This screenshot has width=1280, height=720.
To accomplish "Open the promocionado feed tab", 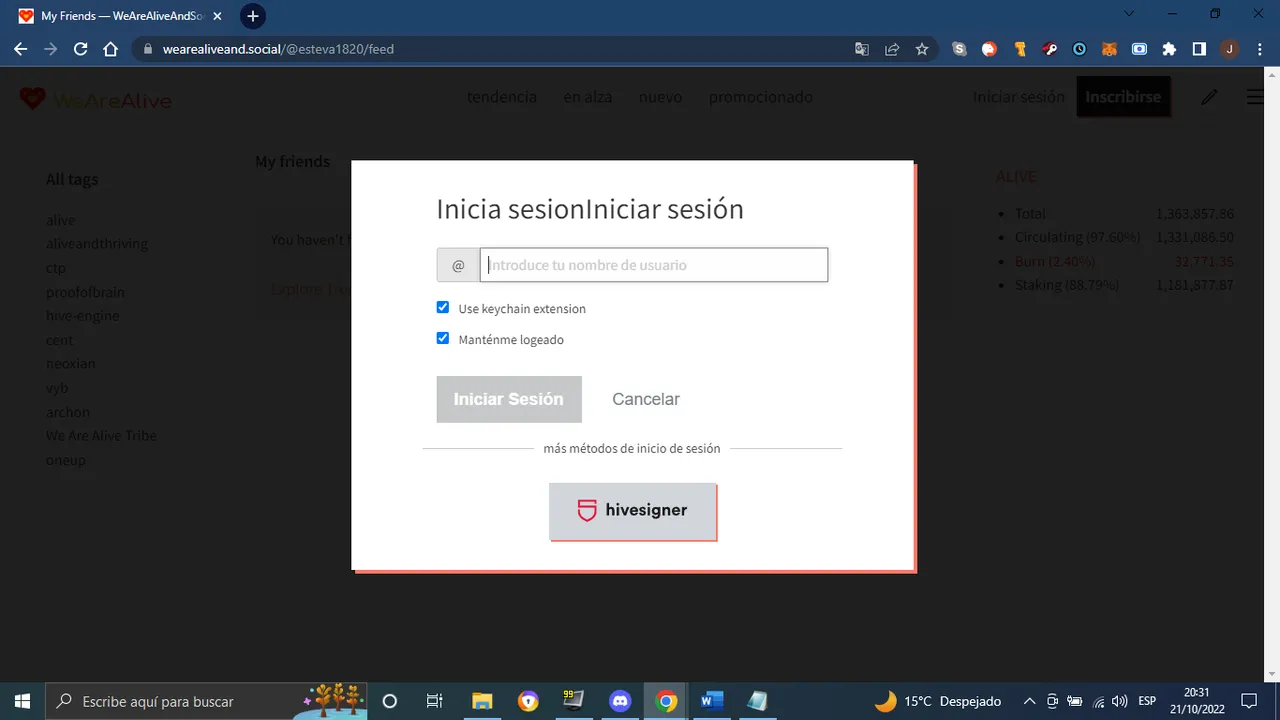I will click(761, 97).
